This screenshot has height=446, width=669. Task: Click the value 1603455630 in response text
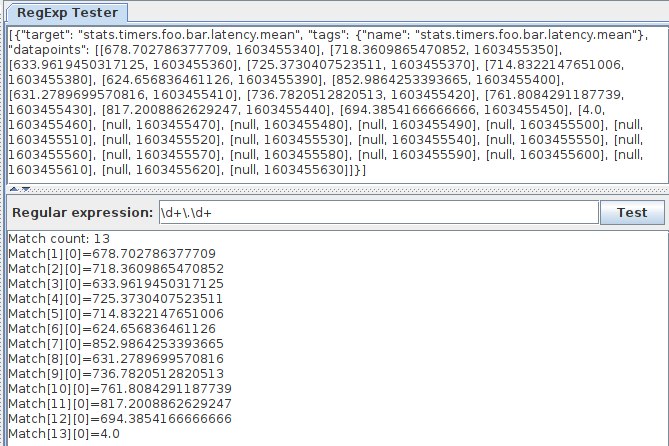pos(305,170)
